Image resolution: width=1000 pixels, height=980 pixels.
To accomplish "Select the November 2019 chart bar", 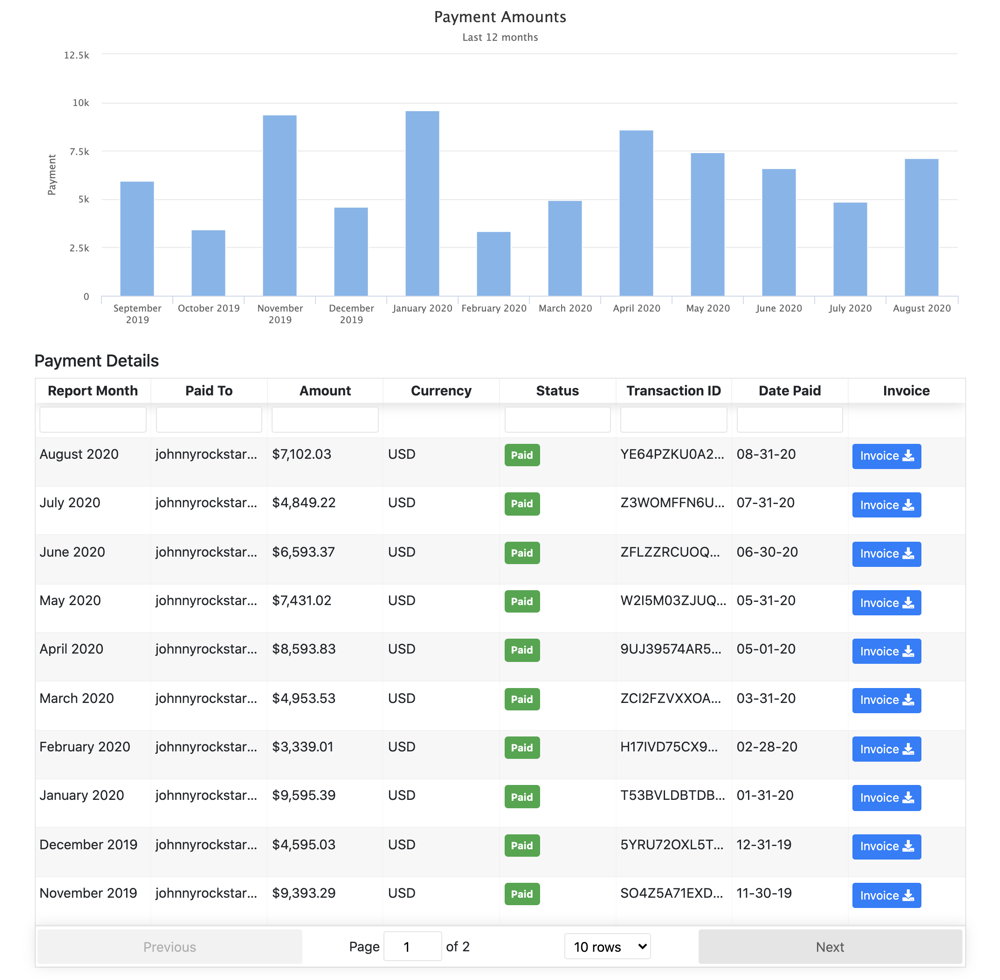I will coord(280,206).
